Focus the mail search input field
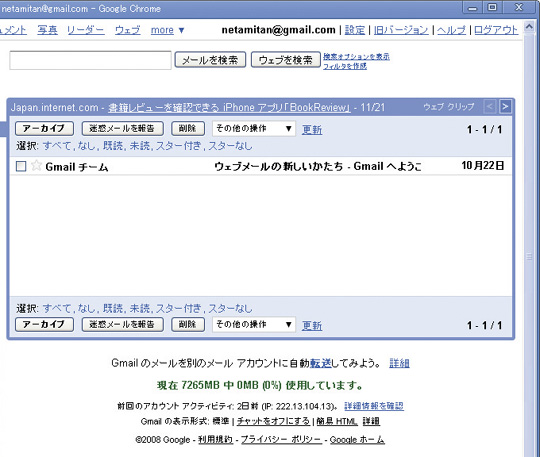Image resolution: width=540 pixels, height=457 pixels. pos(90,60)
